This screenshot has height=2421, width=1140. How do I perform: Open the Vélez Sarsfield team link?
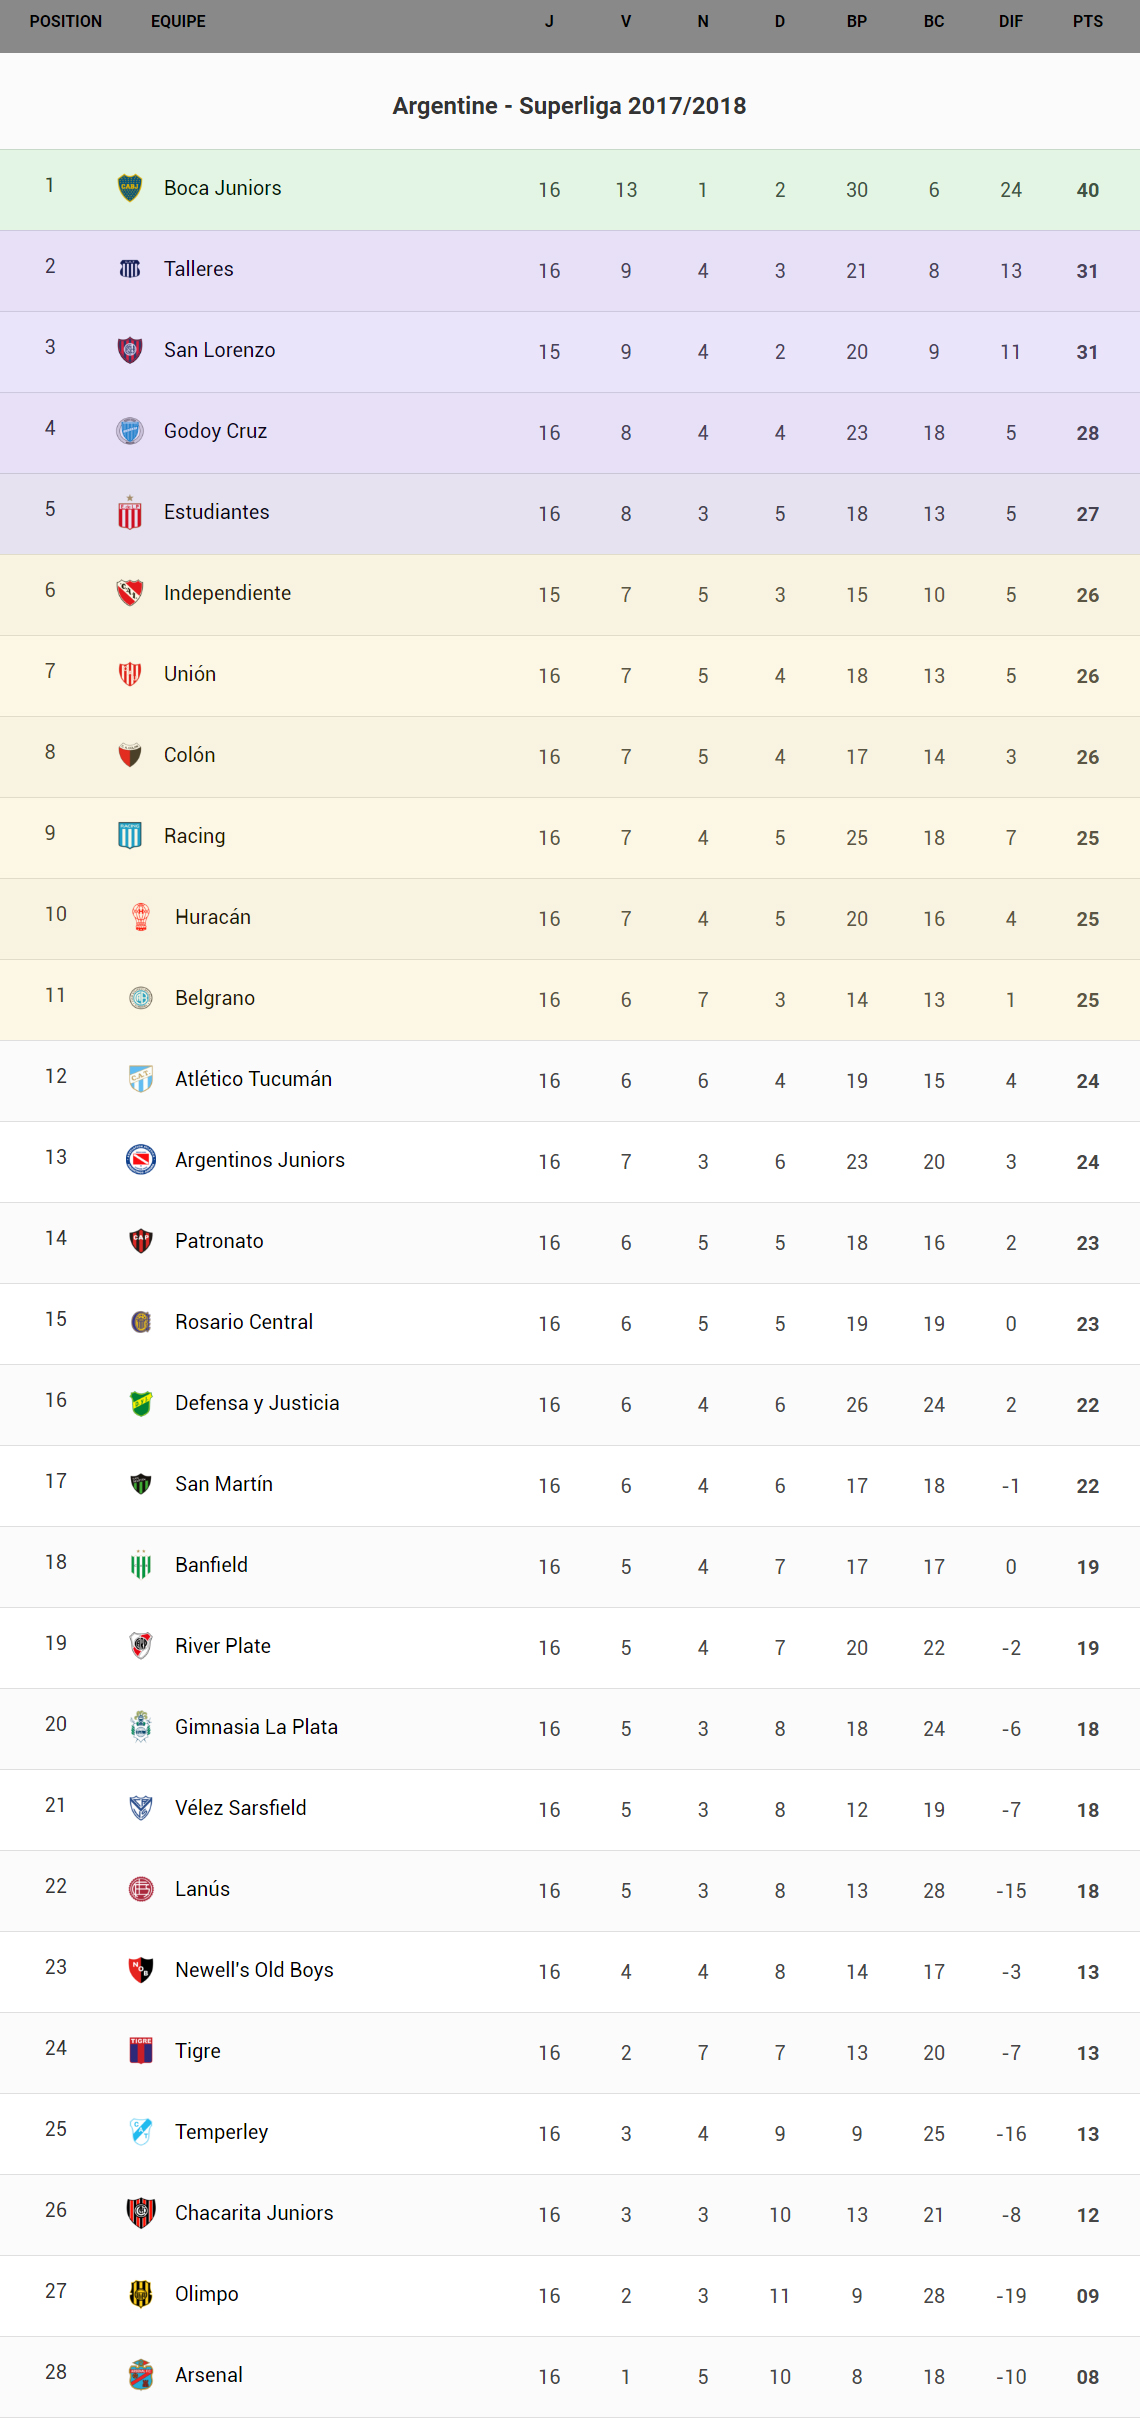[x=240, y=1808]
